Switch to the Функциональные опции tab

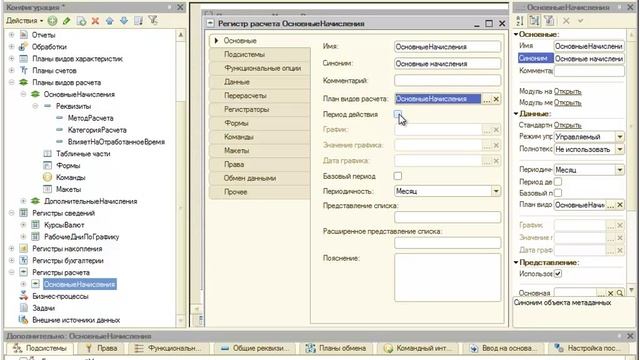pos(260,68)
